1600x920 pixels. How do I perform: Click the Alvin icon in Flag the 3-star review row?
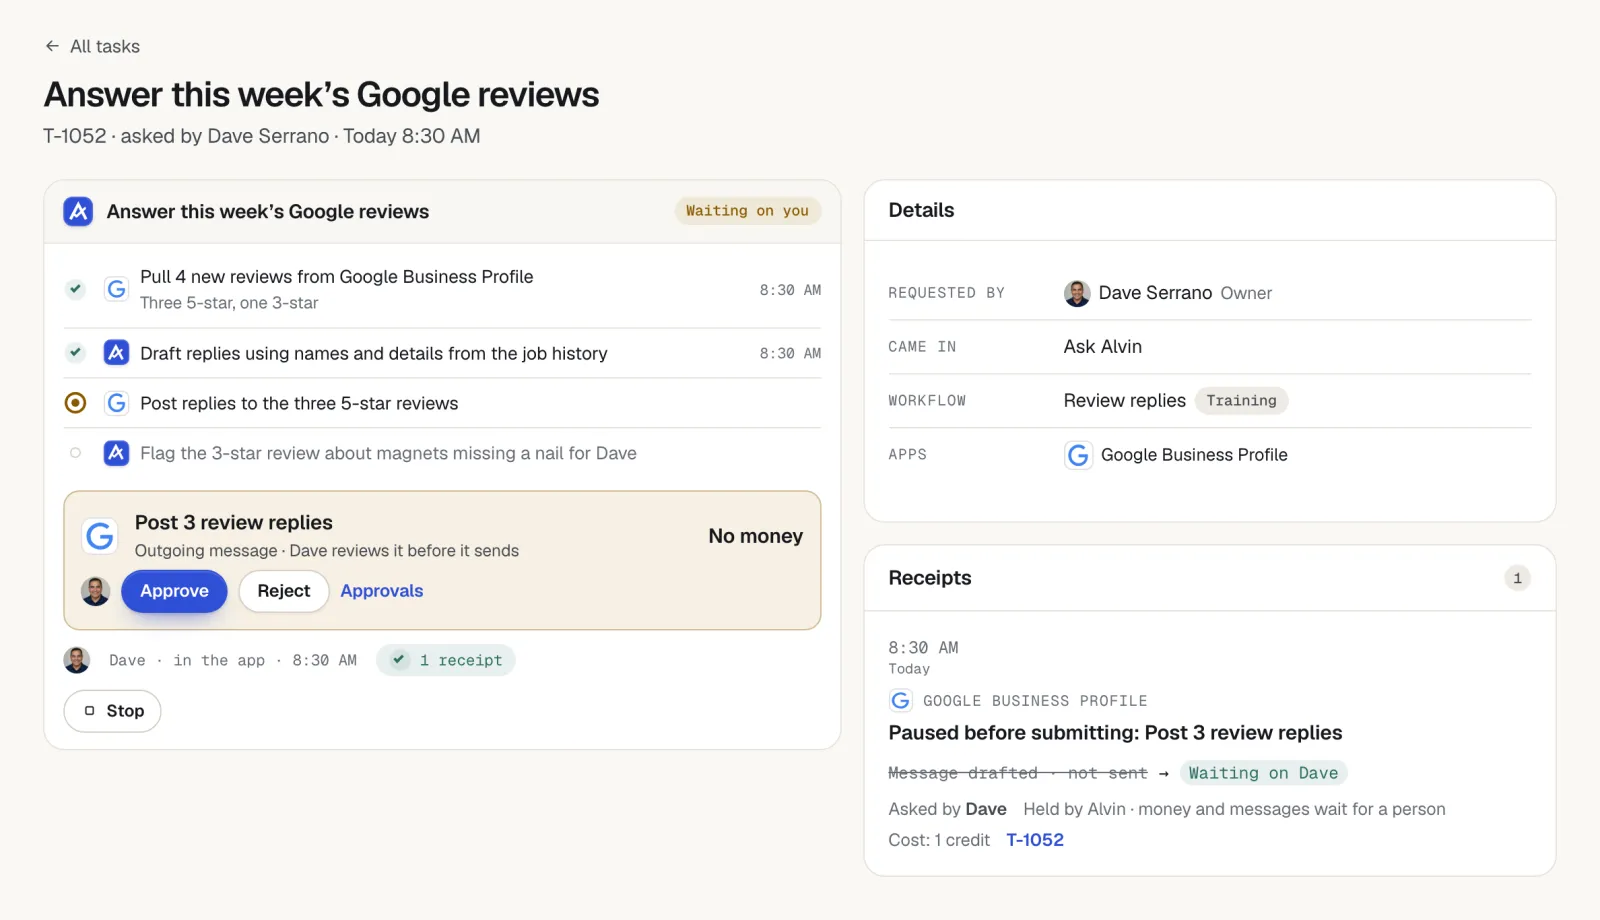(117, 453)
